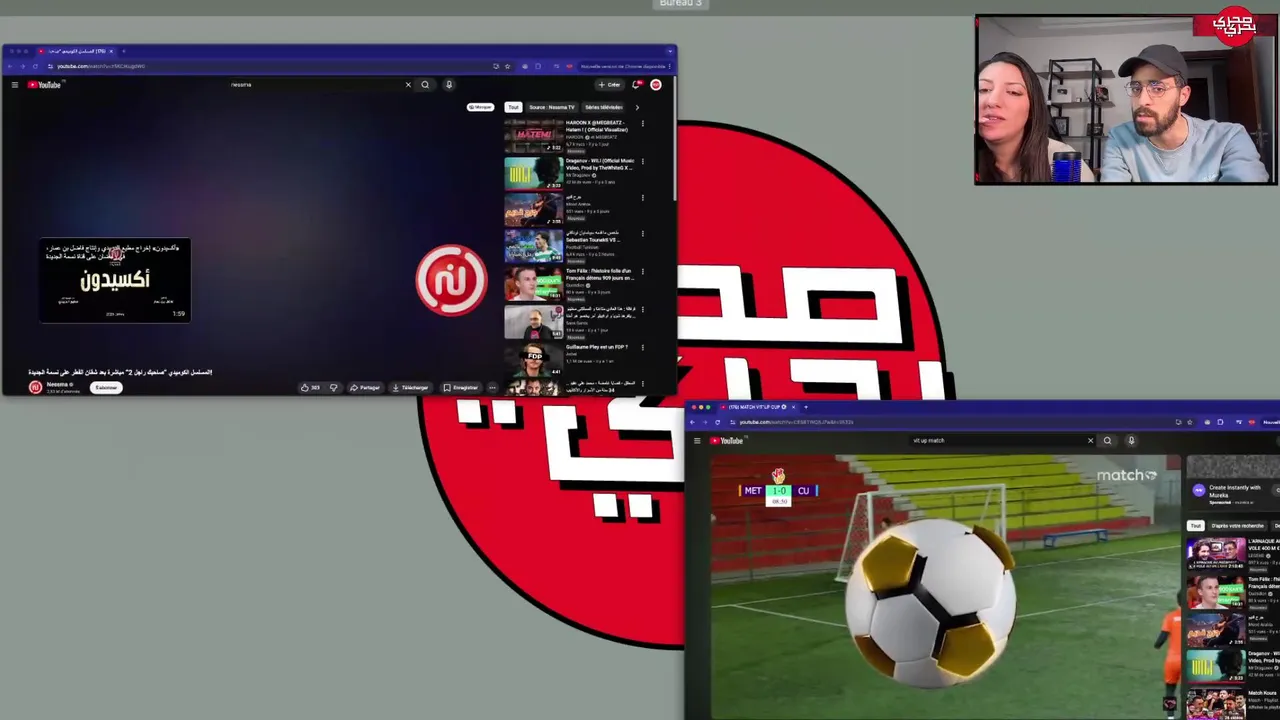The width and height of the screenshot is (1280, 720).
Task: Start voice search in the match window
Action: (1131, 440)
